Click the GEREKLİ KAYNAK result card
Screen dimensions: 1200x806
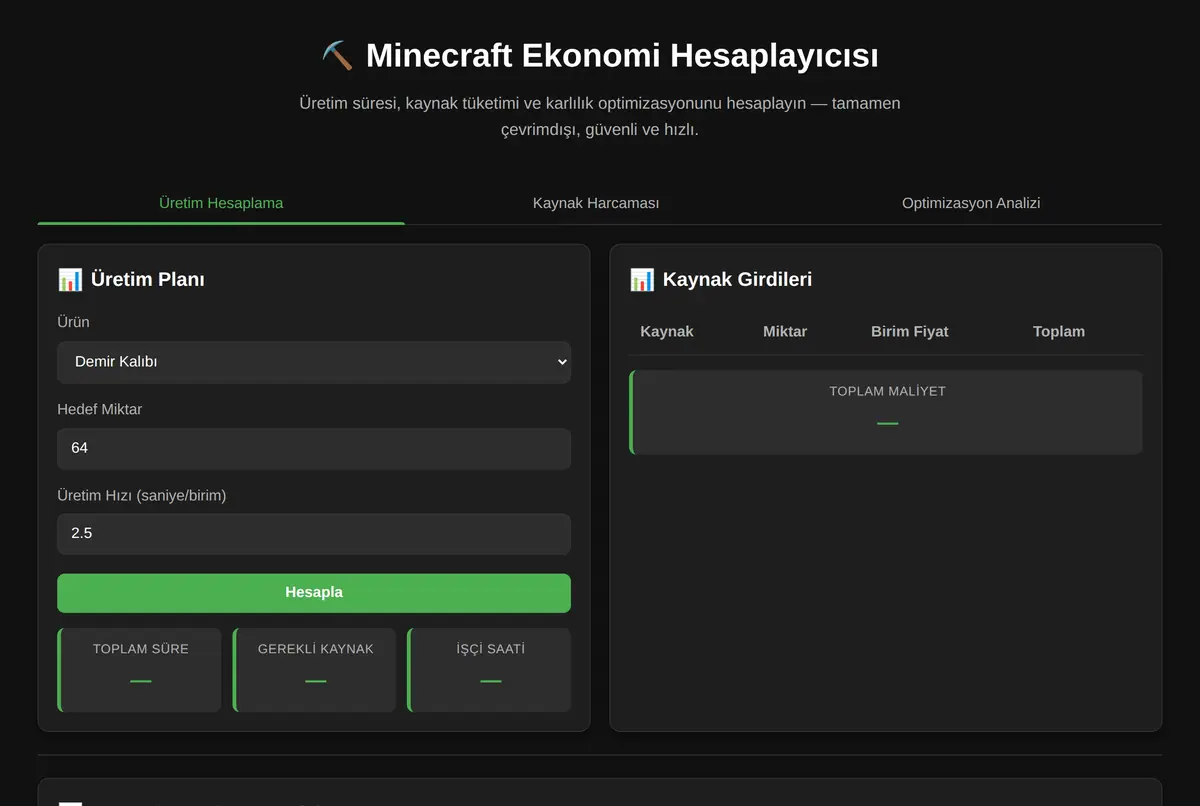pyautogui.click(x=315, y=670)
